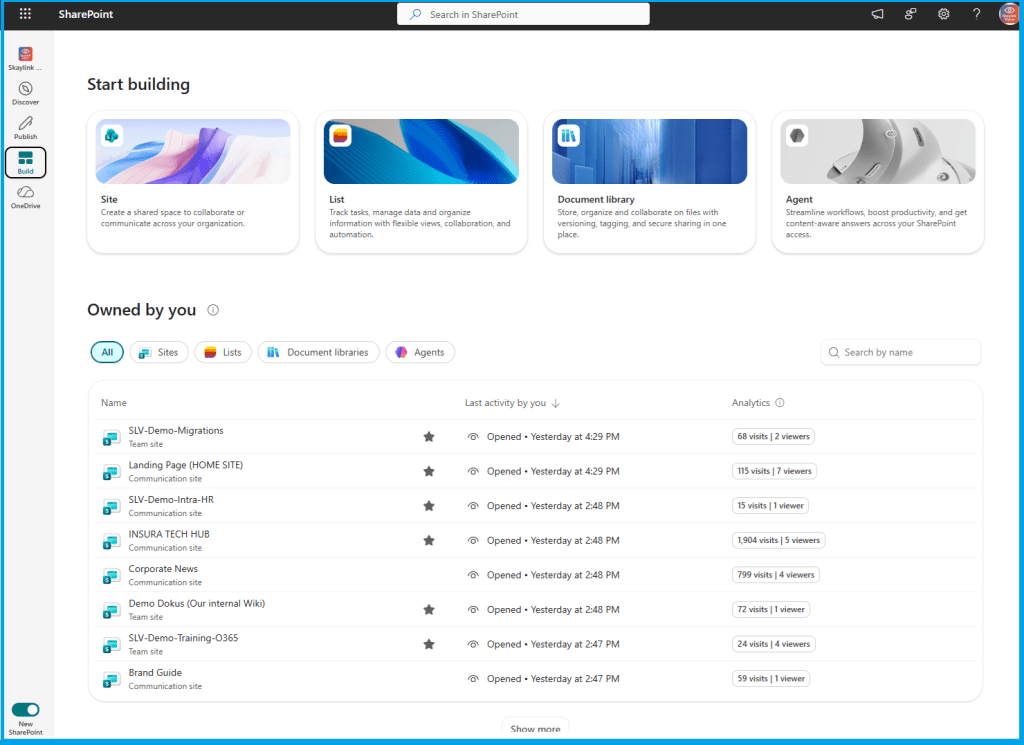This screenshot has height=745, width=1024.
Task: Toggle the star for INSURA TECH HUB
Action: (x=429, y=541)
